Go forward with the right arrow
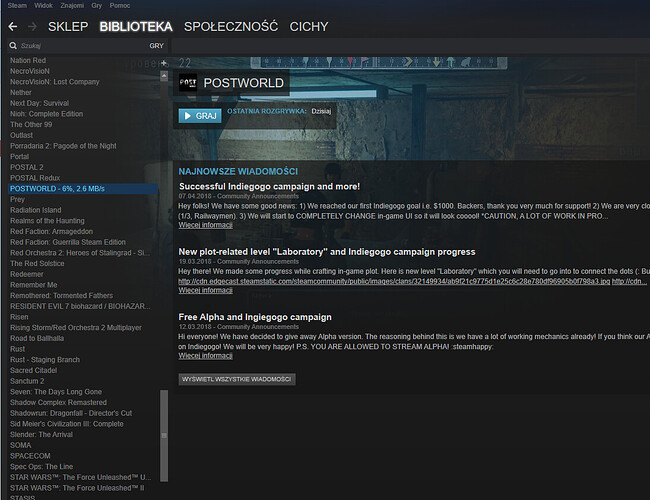The height and width of the screenshot is (500, 650). (32, 27)
